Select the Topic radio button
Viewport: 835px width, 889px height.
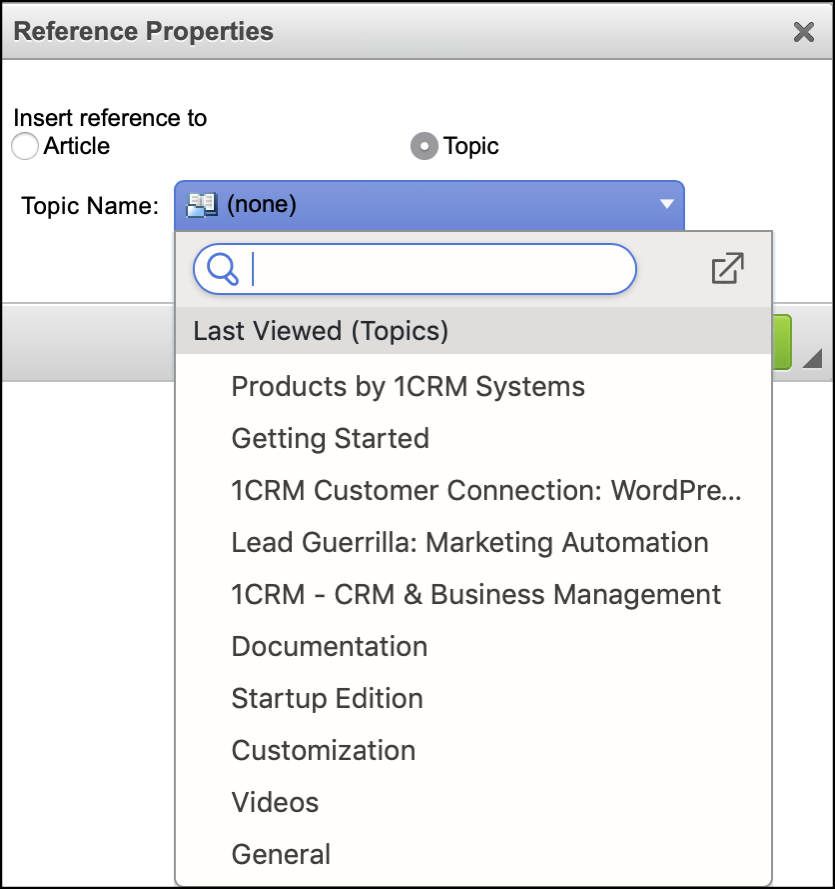coord(424,146)
